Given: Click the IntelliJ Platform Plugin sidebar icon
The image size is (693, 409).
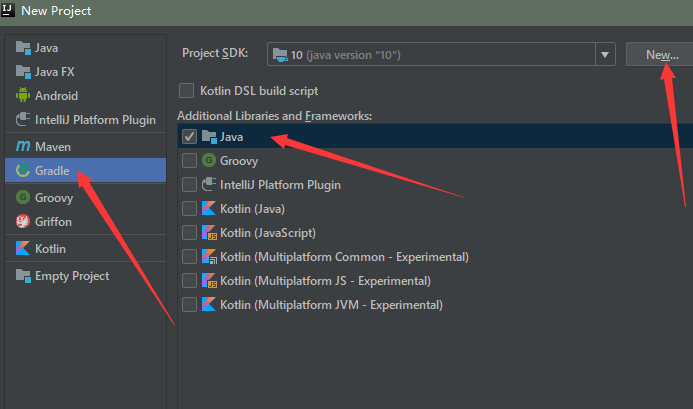Looking at the screenshot, I should click(x=23, y=119).
